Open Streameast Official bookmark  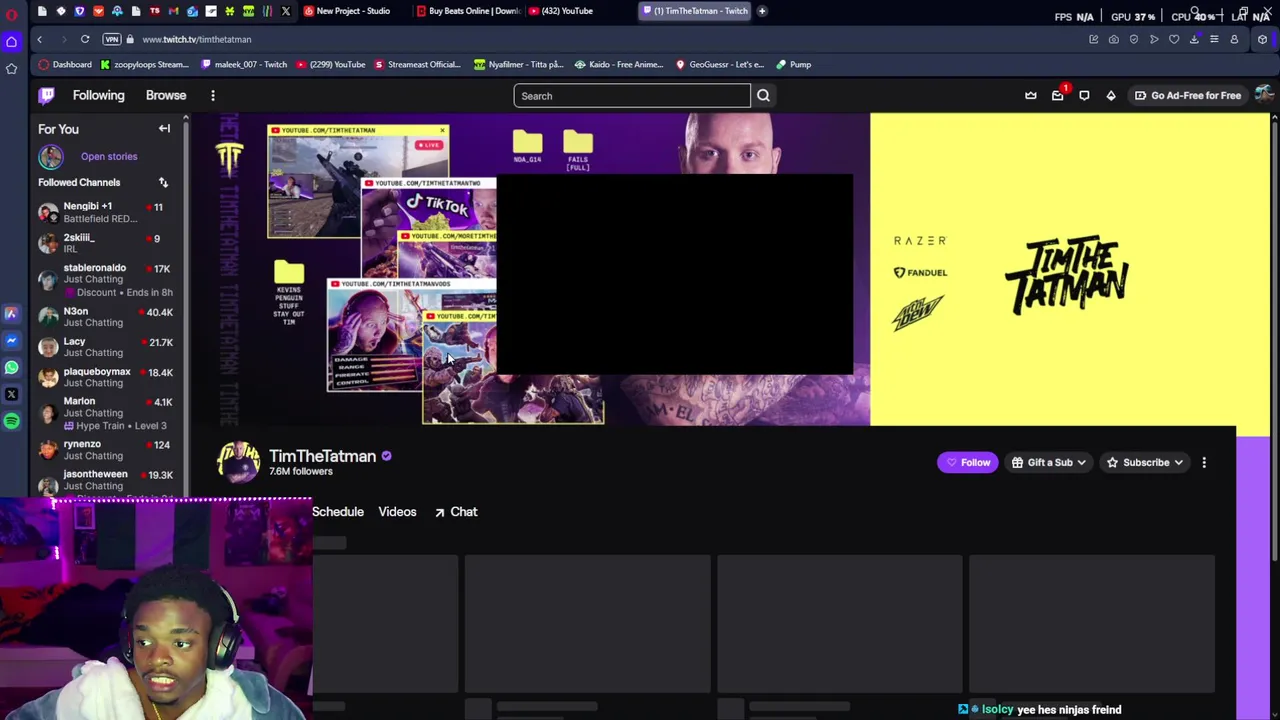click(x=417, y=64)
